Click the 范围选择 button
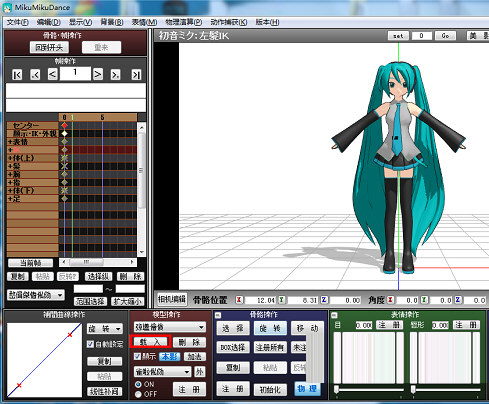489x404 pixels. pyautogui.click(x=90, y=301)
